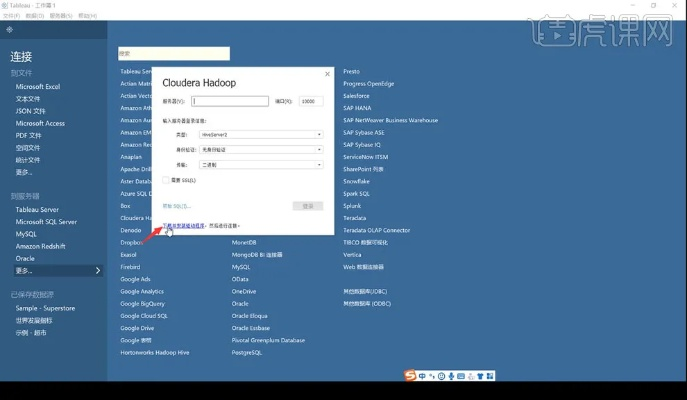Select Microsoft Access connector

(40, 124)
